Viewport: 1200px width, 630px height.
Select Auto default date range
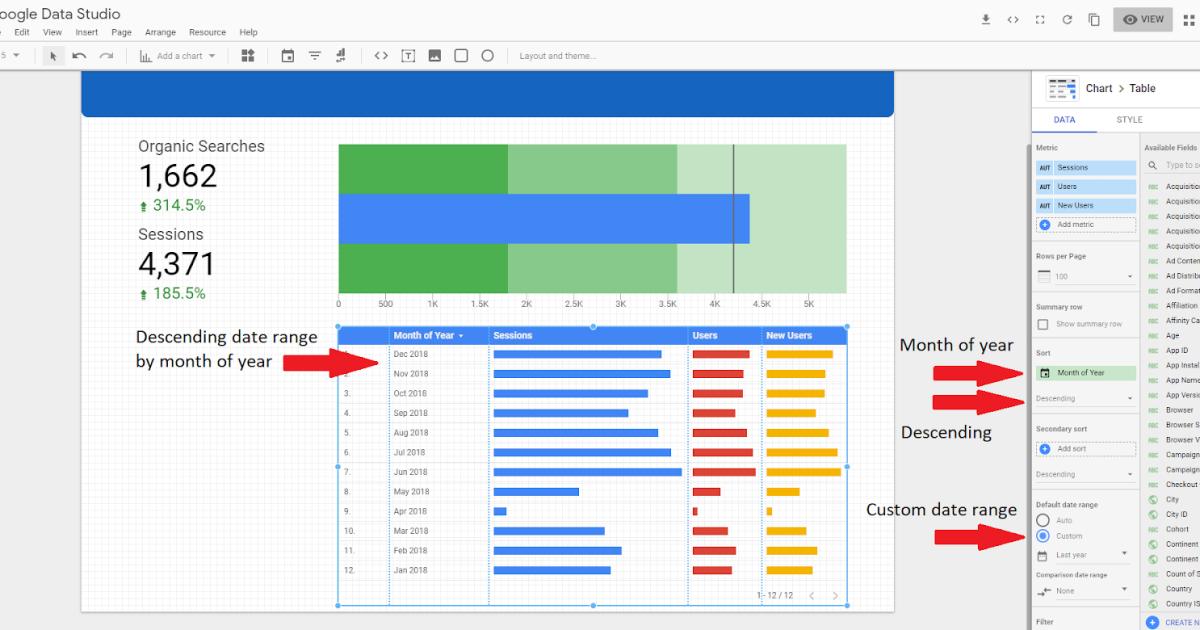(x=1043, y=520)
